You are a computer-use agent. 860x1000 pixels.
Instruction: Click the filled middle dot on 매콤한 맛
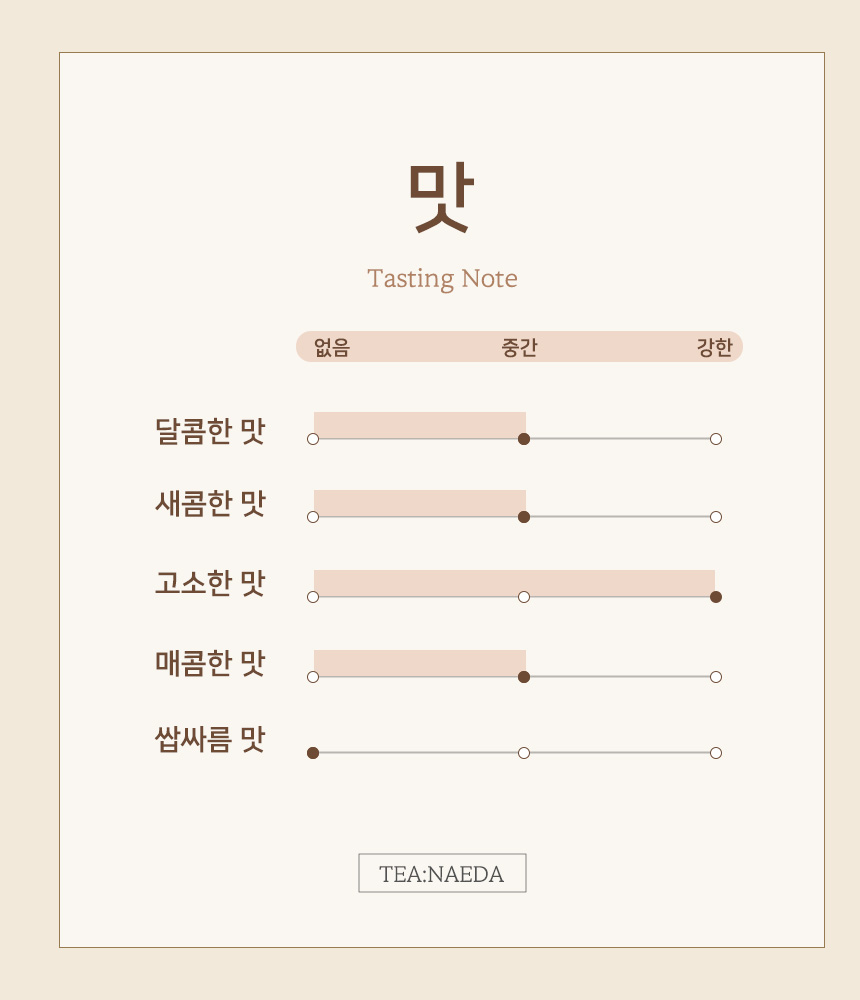tap(524, 677)
